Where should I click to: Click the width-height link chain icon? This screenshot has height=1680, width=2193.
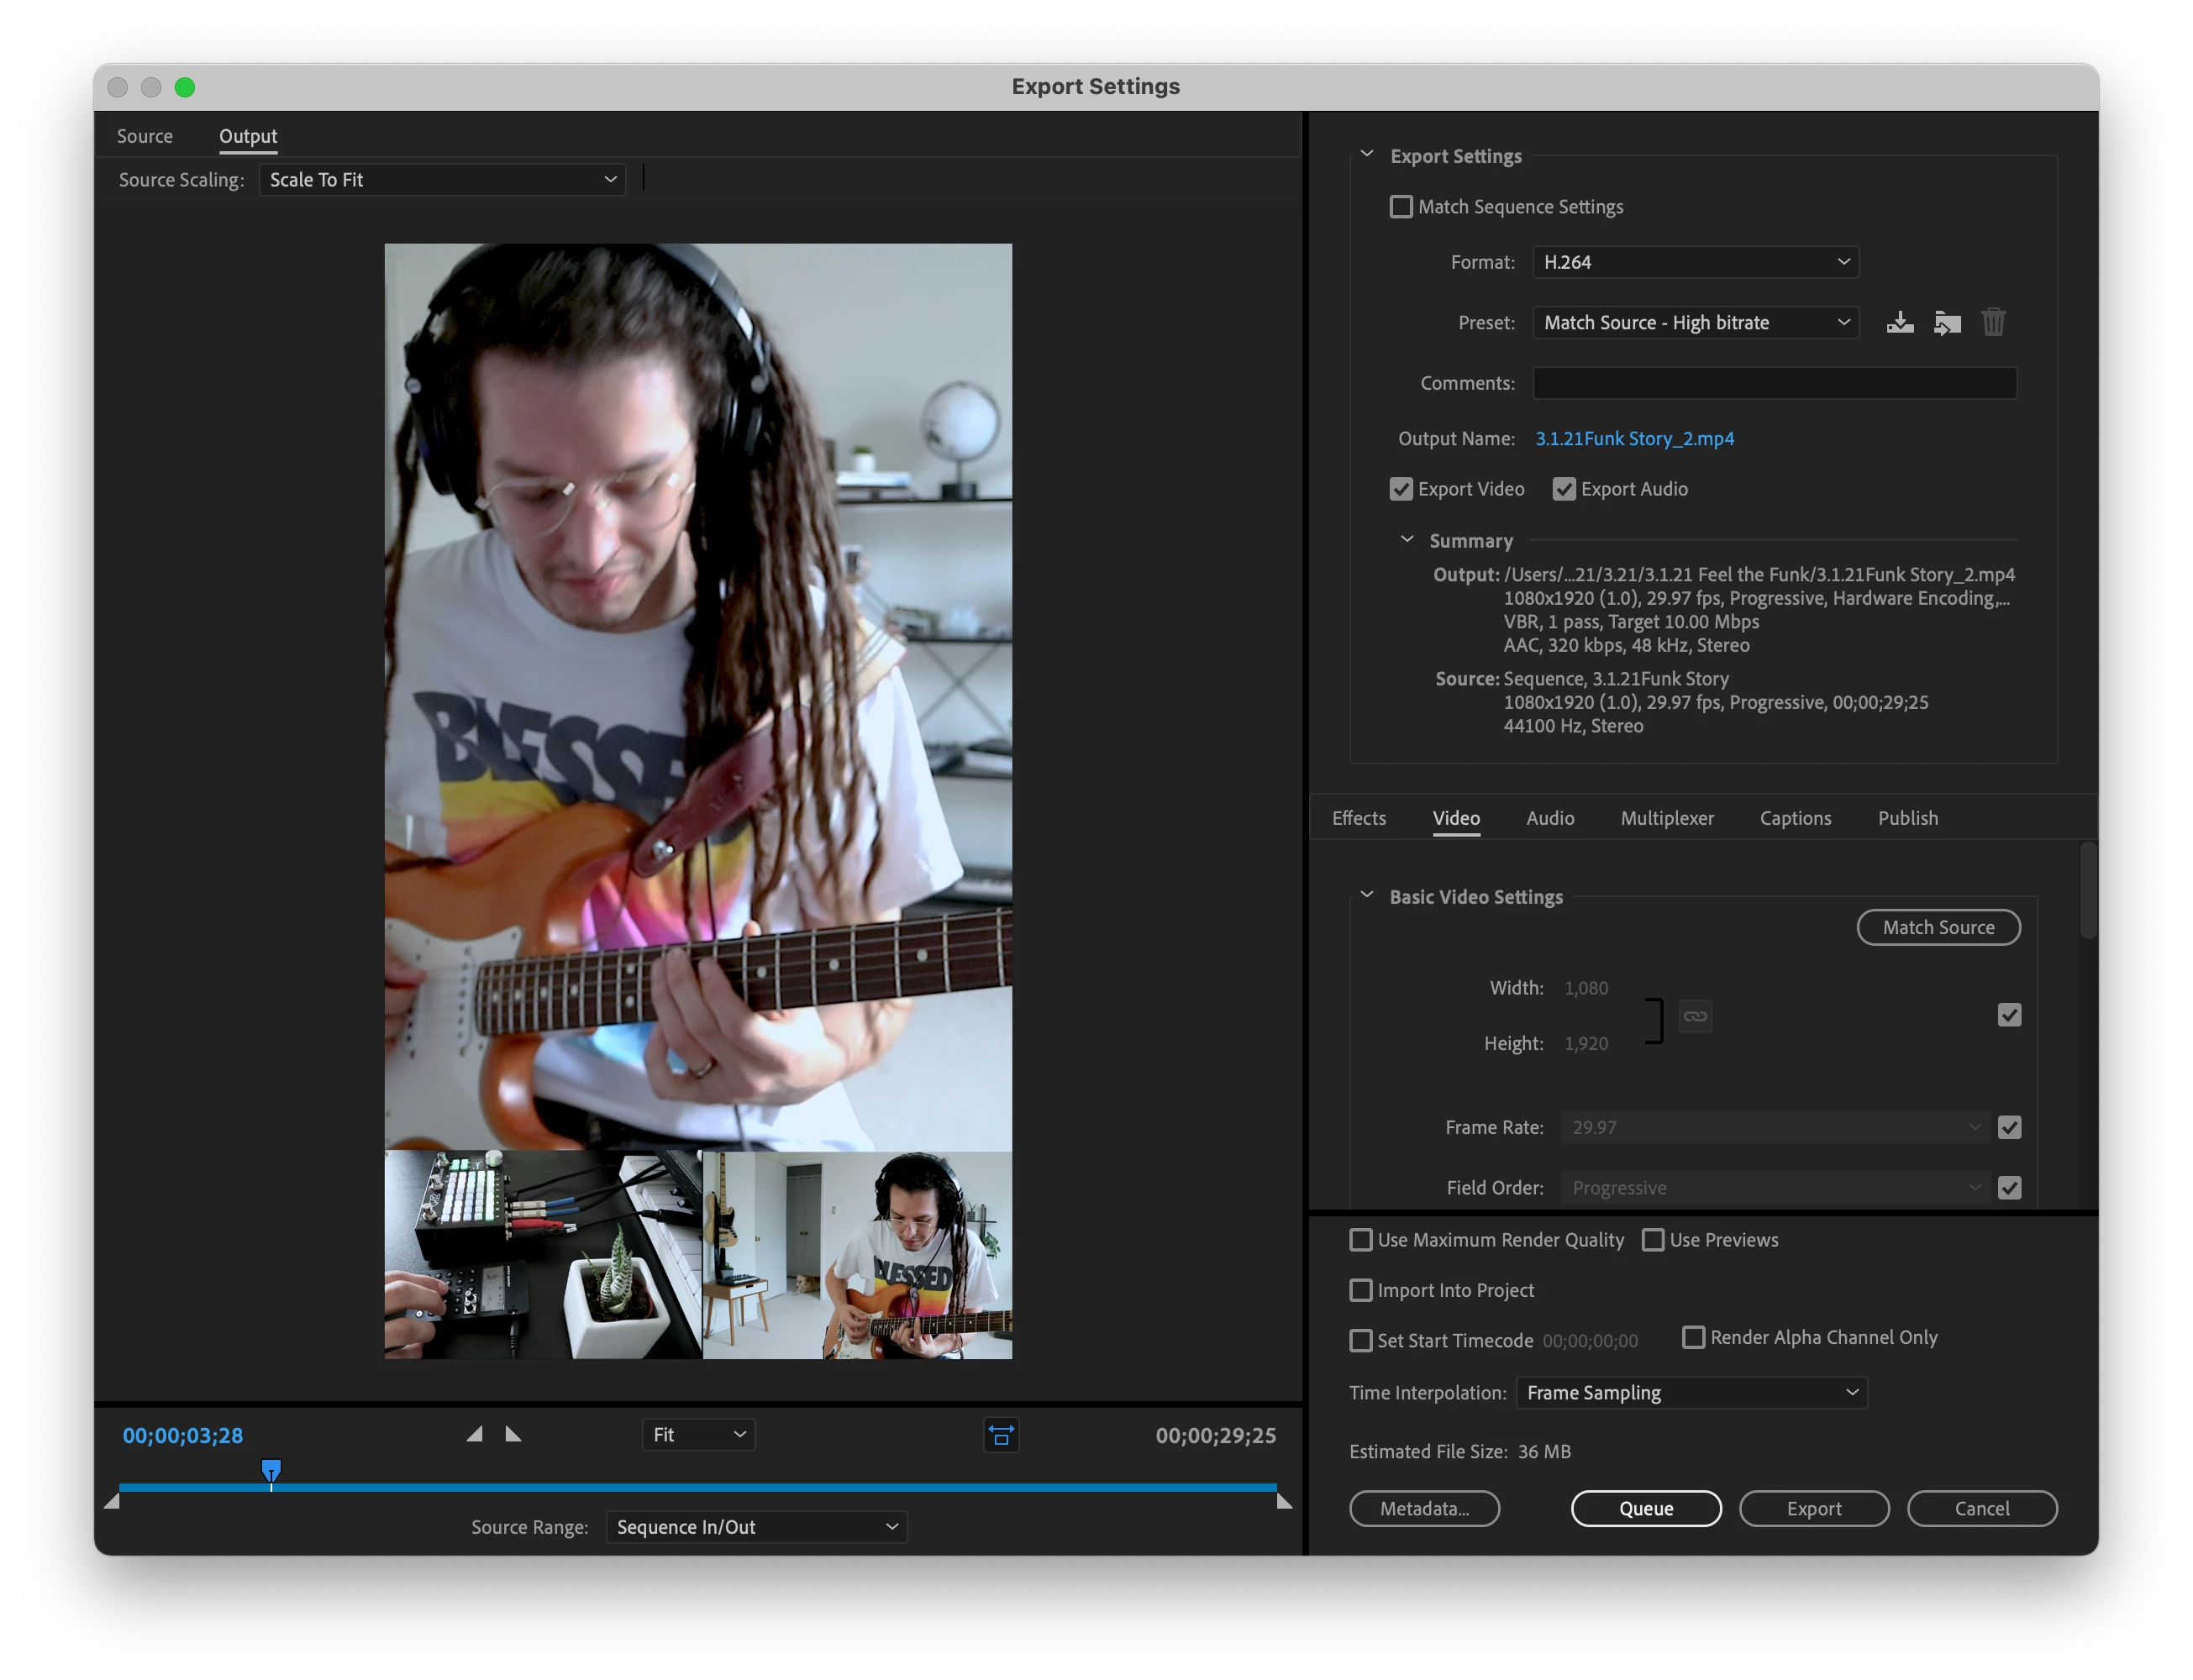coord(1695,1016)
